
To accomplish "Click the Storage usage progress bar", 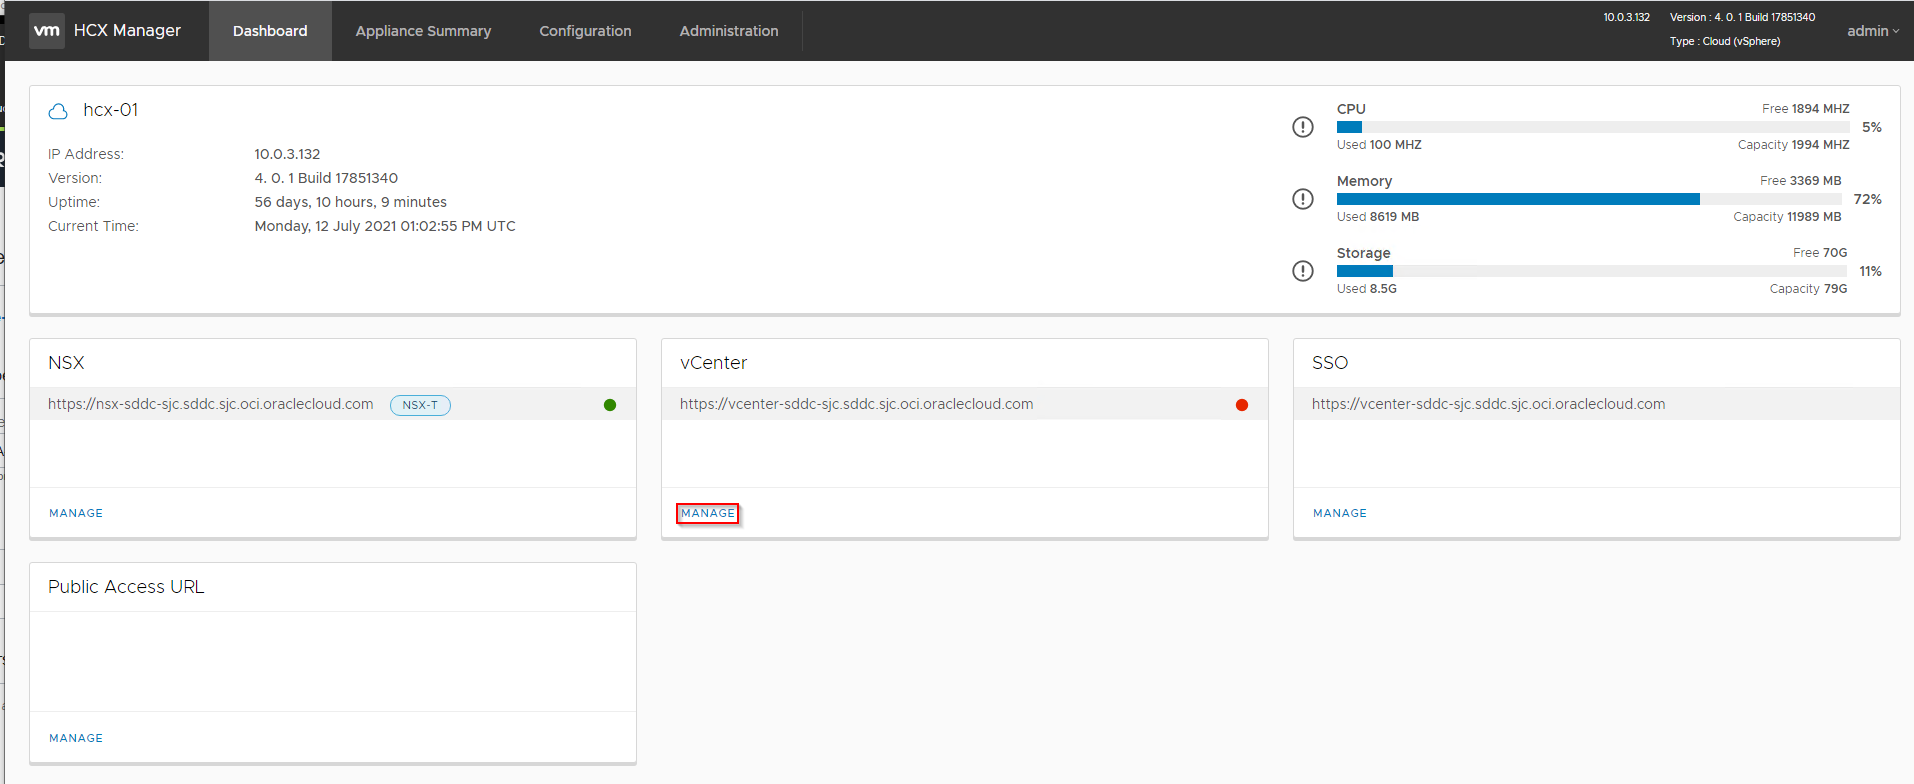I will 1592,271.
